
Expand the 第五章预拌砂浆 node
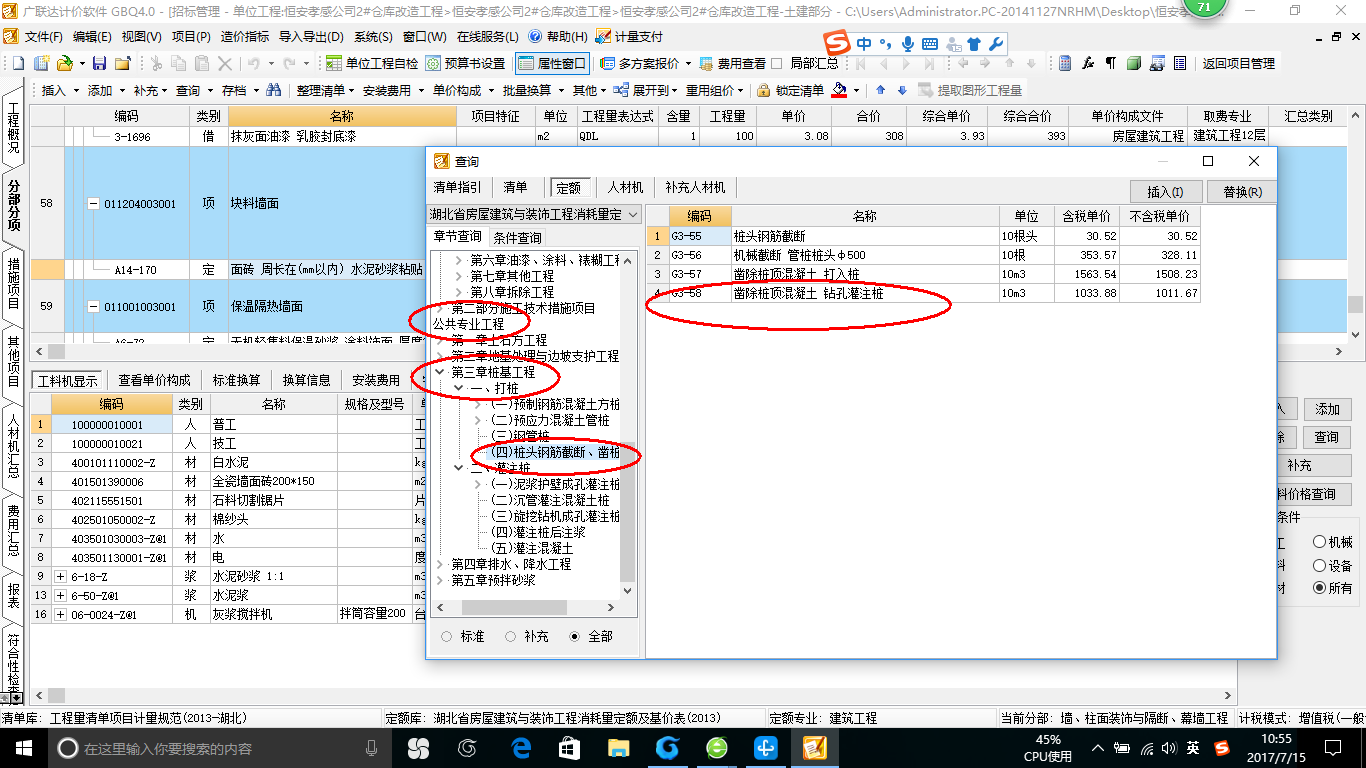[441, 580]
